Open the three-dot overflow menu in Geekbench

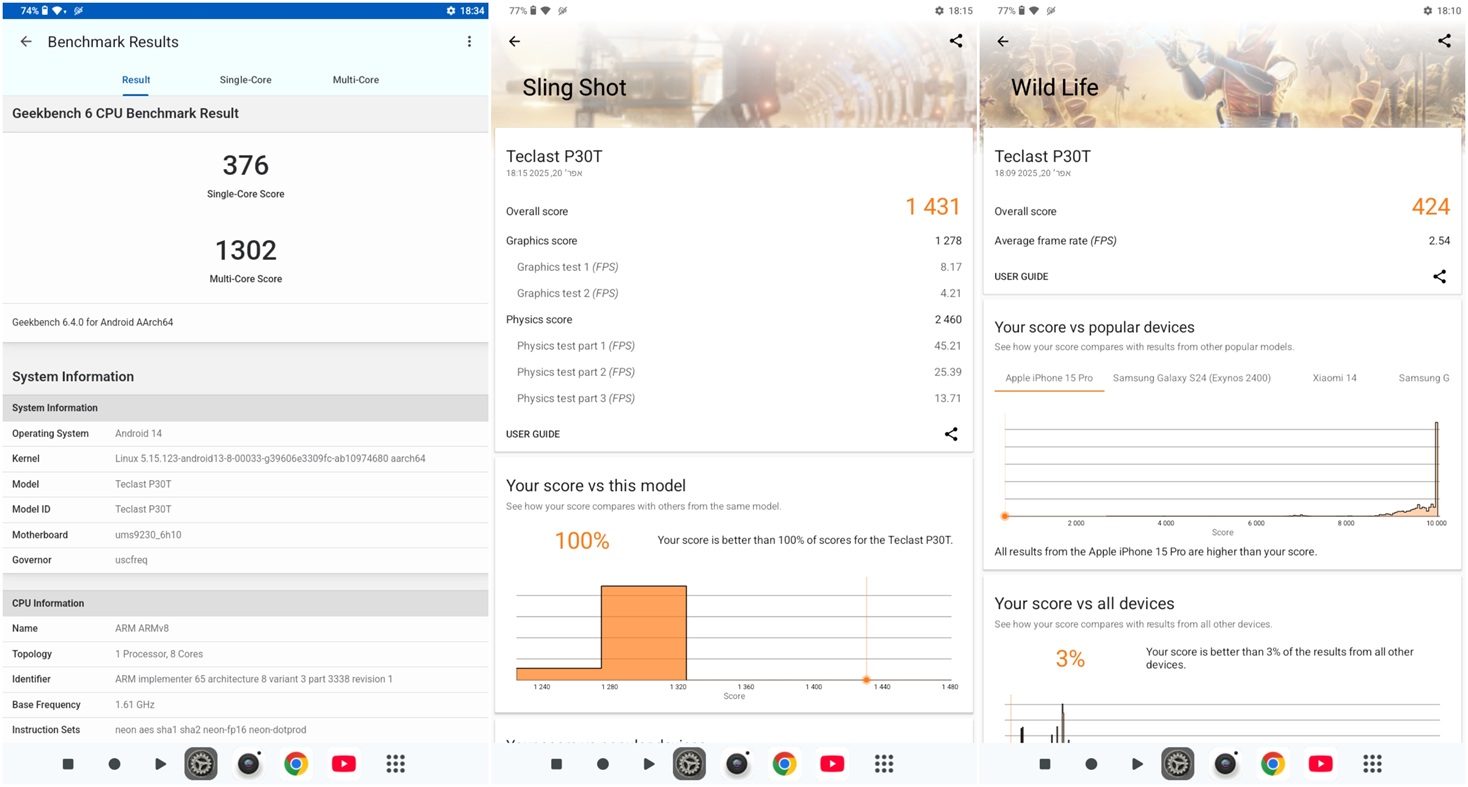click(469, 42)
